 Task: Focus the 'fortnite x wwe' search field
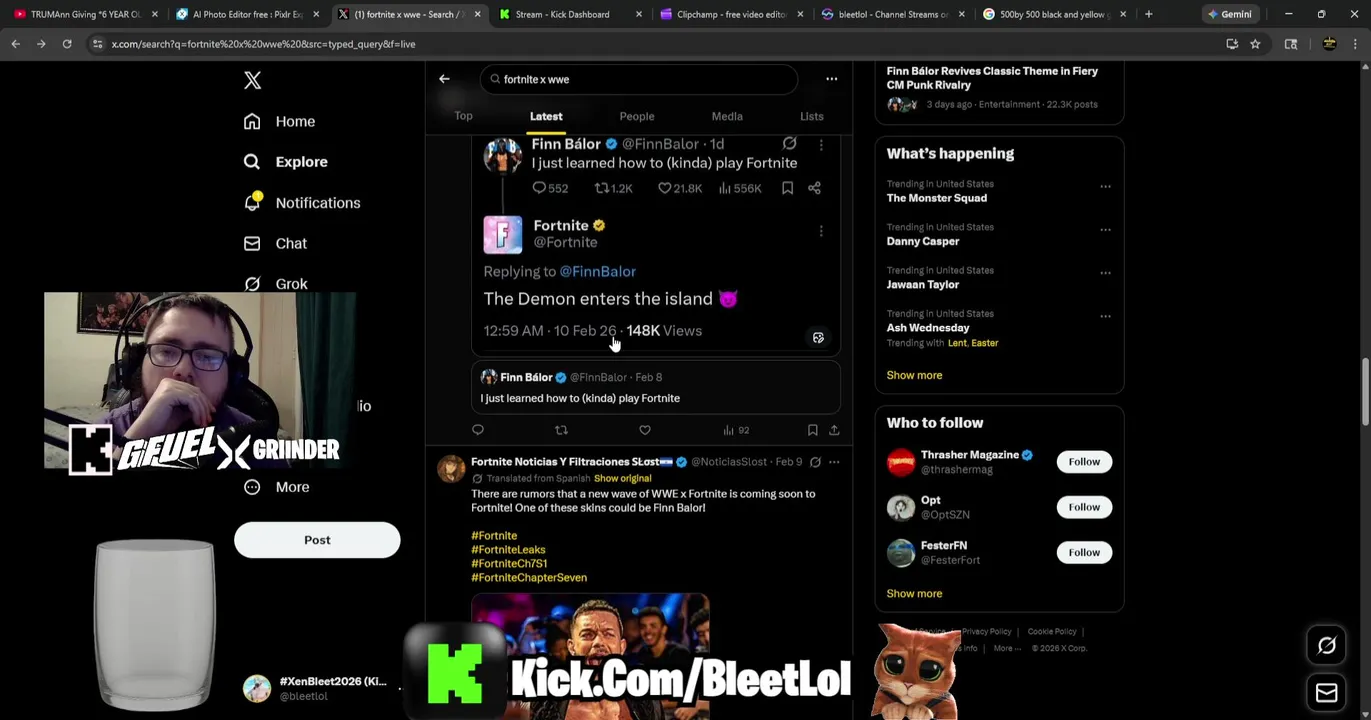click(638, 79)
